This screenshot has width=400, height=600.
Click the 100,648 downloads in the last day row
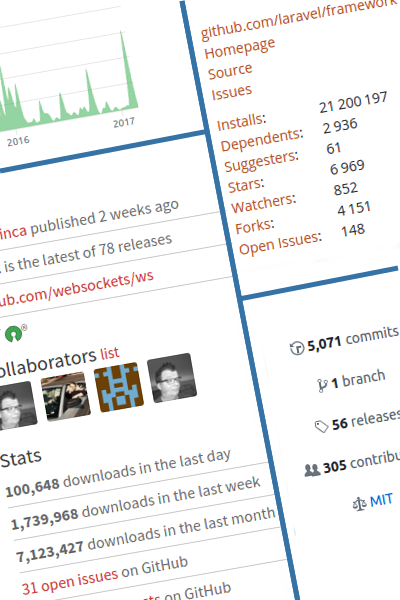(x=118, y=473)
